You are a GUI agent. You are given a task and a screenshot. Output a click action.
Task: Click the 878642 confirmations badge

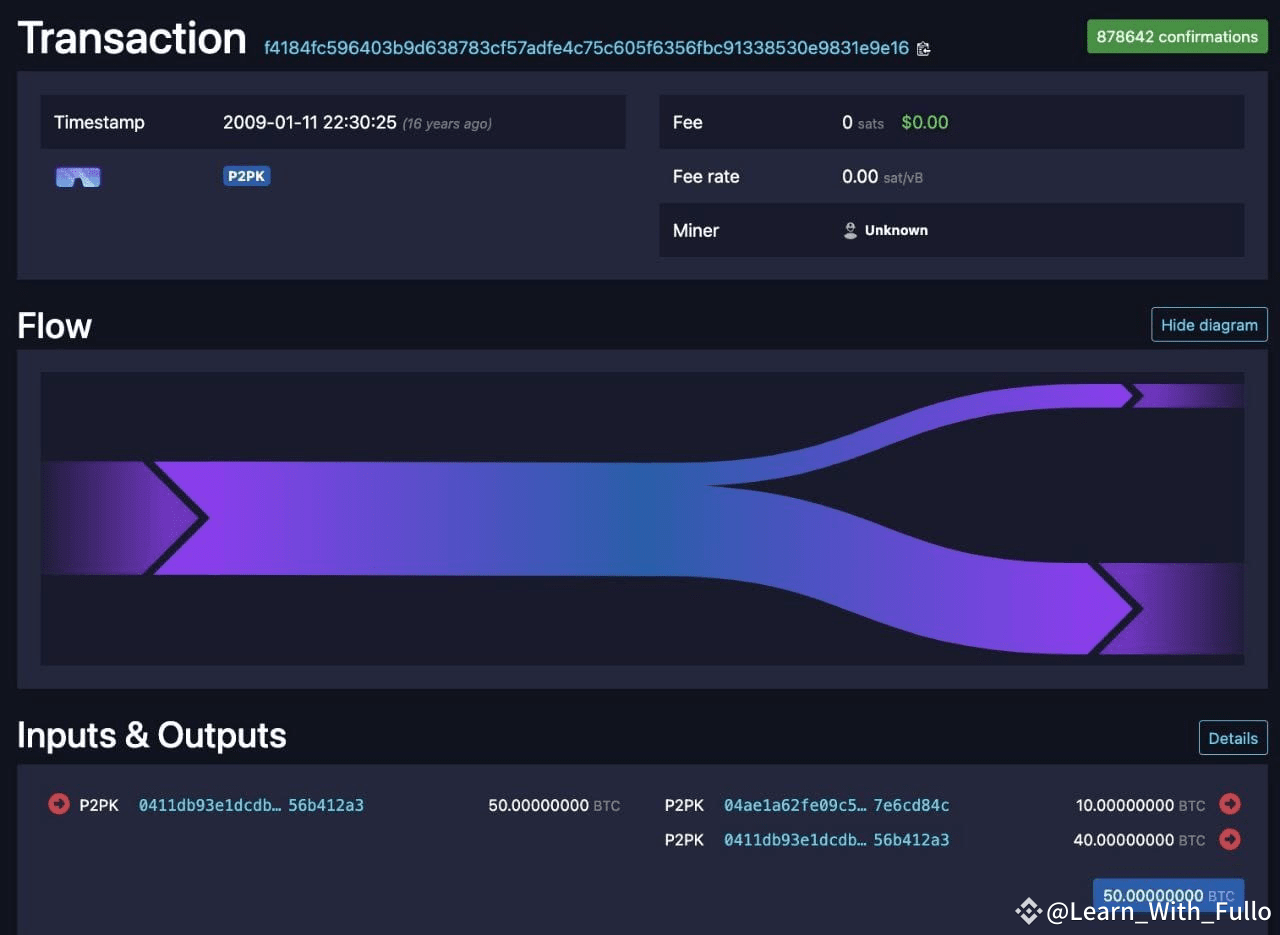click(1177, 36)
